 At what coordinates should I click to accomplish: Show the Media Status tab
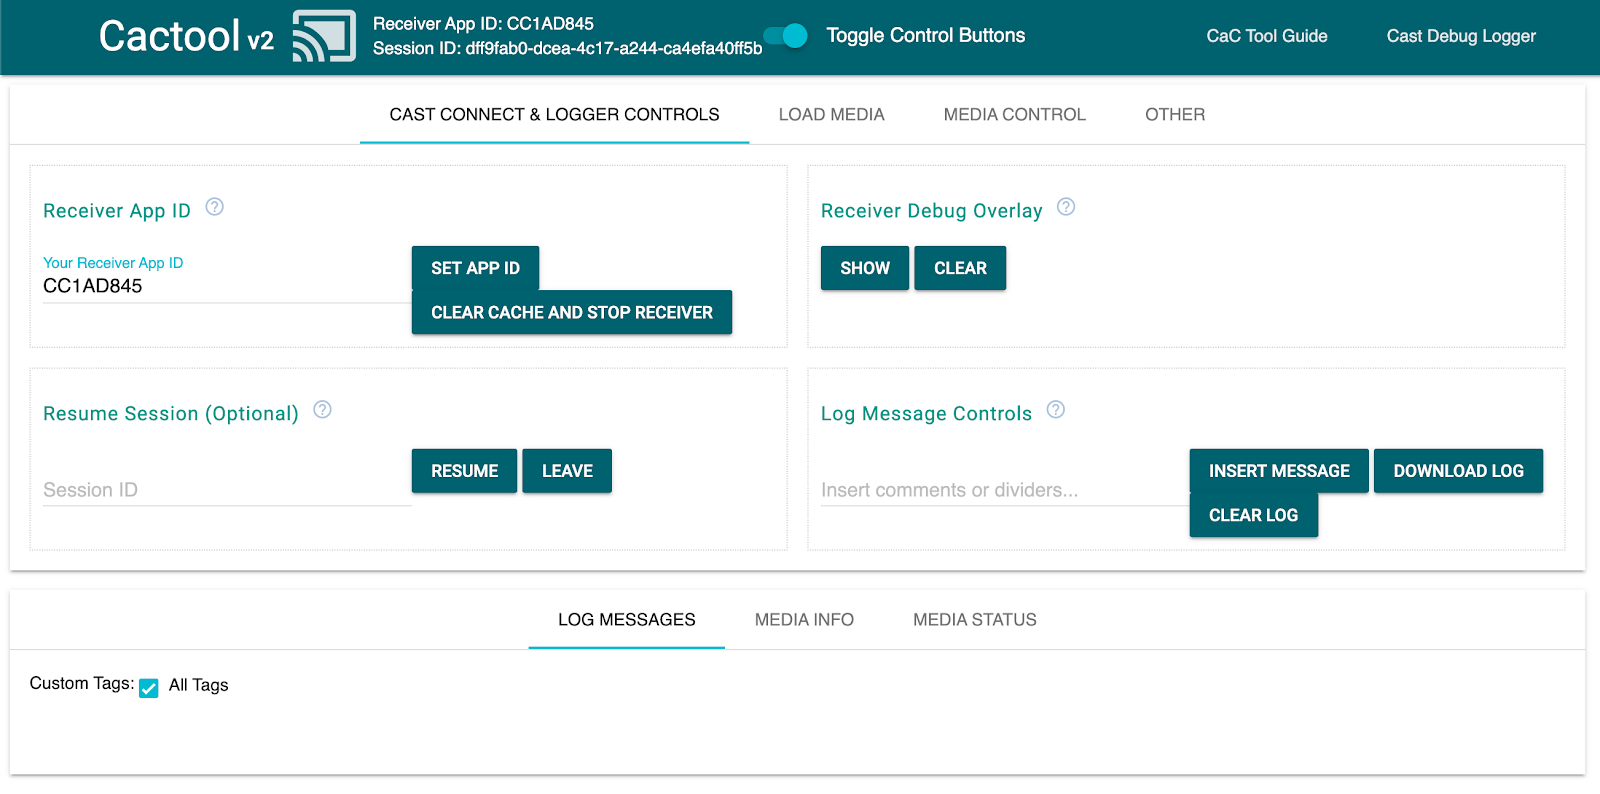point(974,620)
